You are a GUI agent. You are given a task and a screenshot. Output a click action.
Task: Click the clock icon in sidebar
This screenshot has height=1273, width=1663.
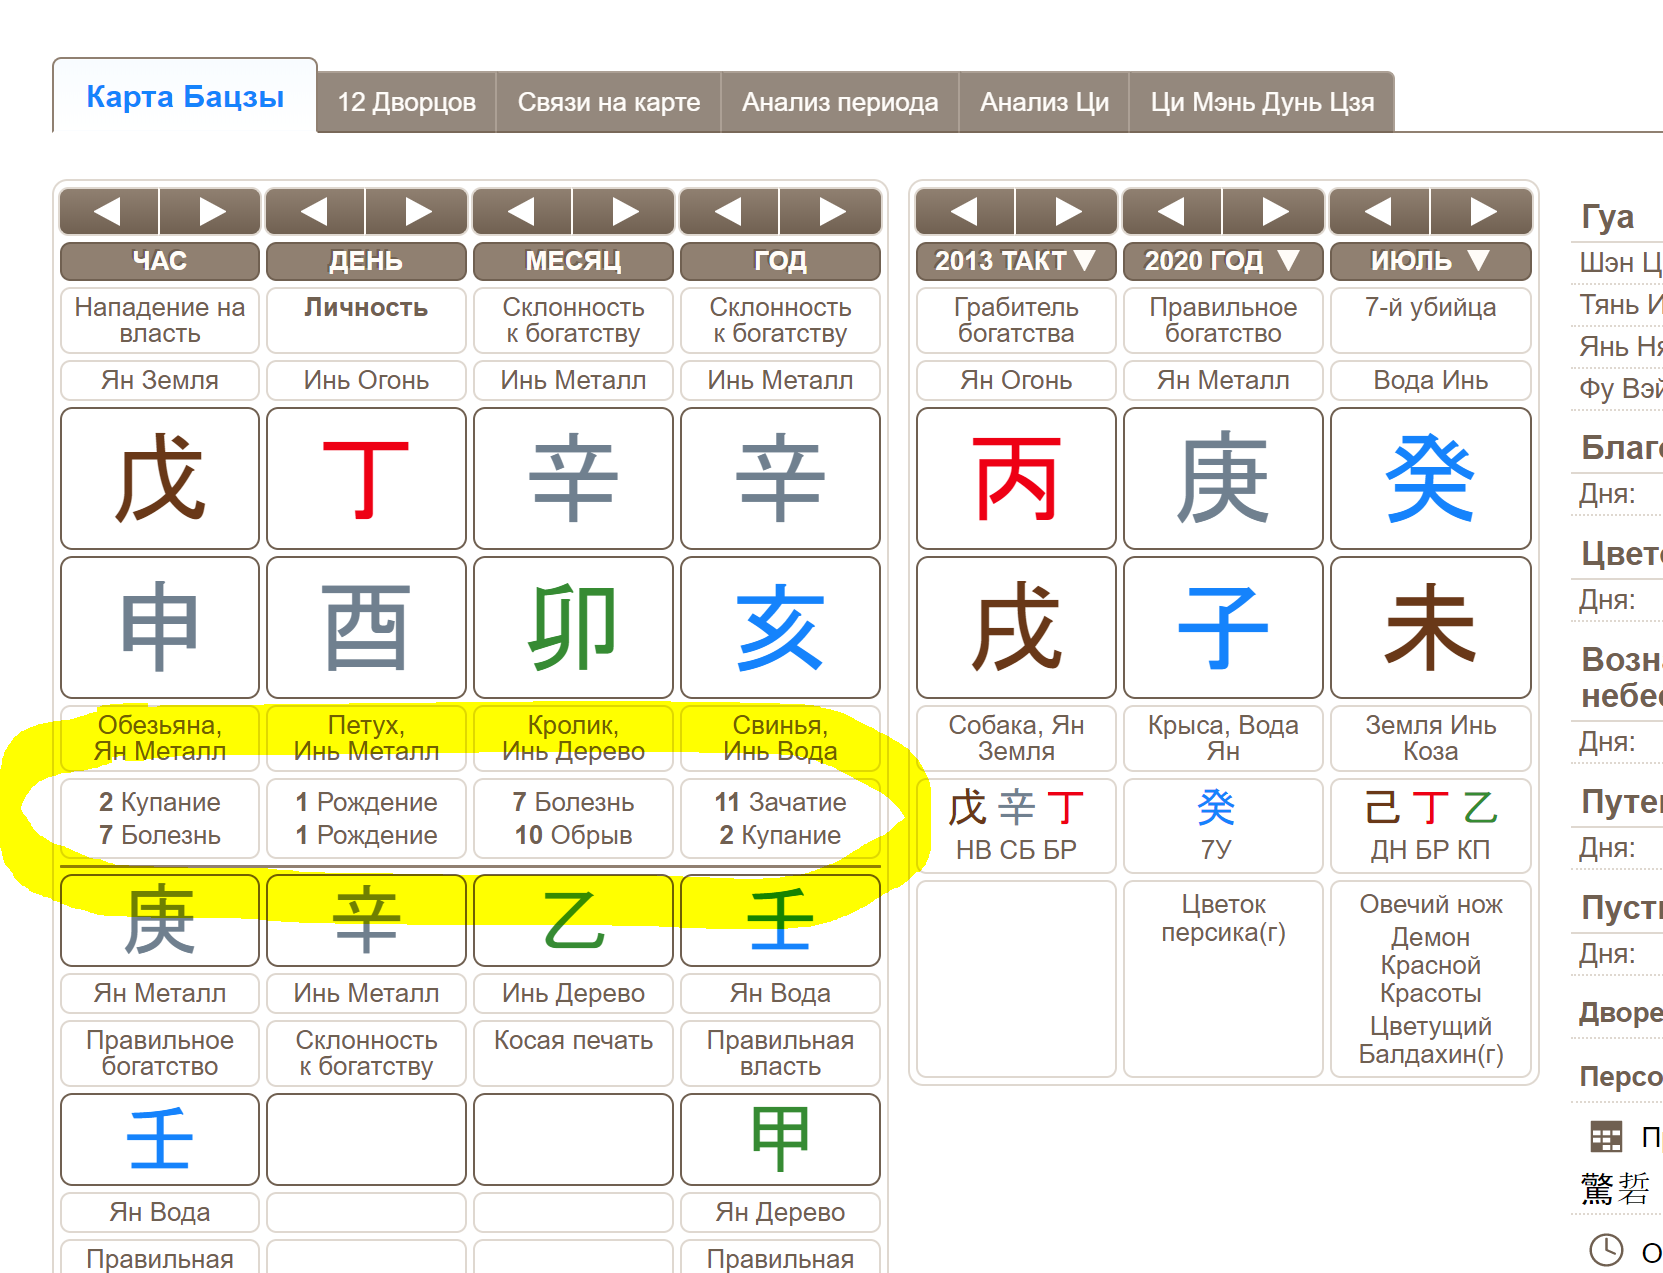coord(1606,1250)
